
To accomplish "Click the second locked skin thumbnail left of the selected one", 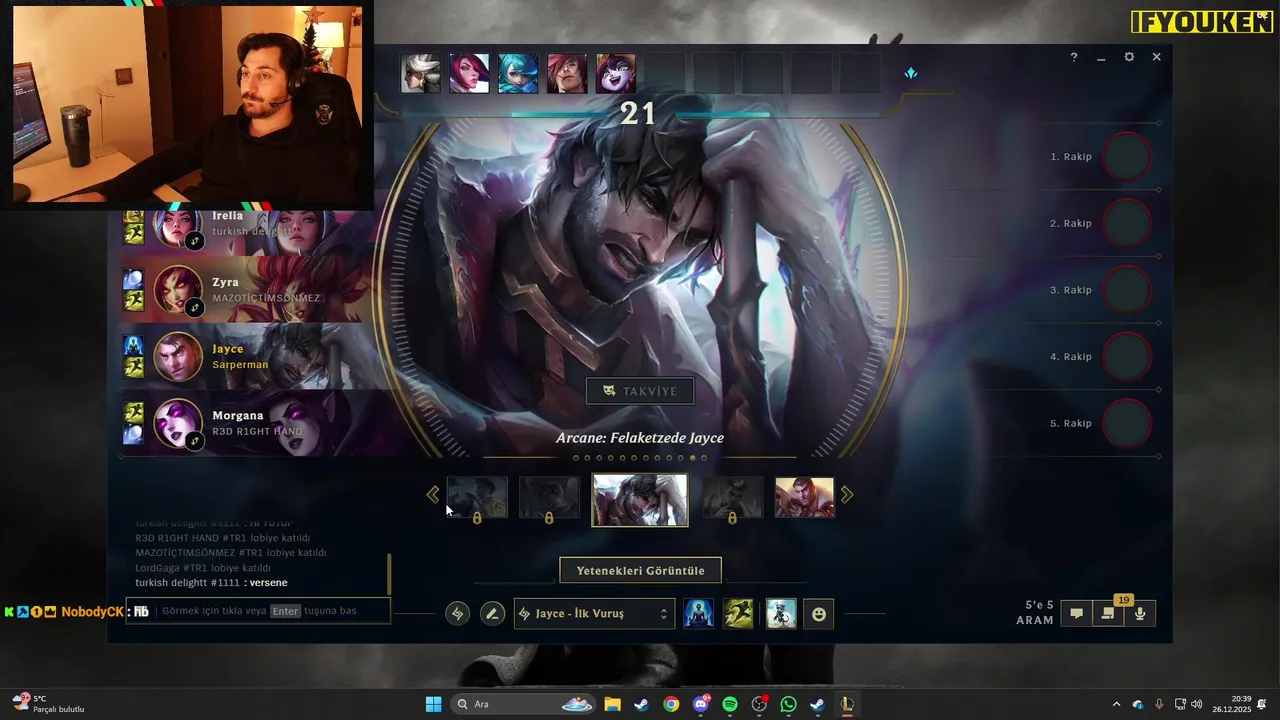I will (x=477, y=498).
